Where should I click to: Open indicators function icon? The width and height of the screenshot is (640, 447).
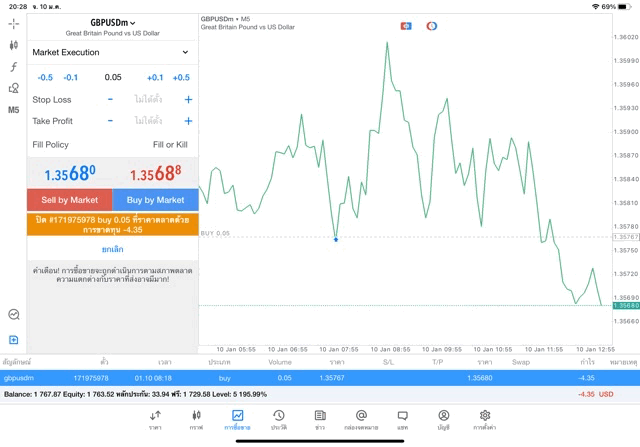[13, 67]
